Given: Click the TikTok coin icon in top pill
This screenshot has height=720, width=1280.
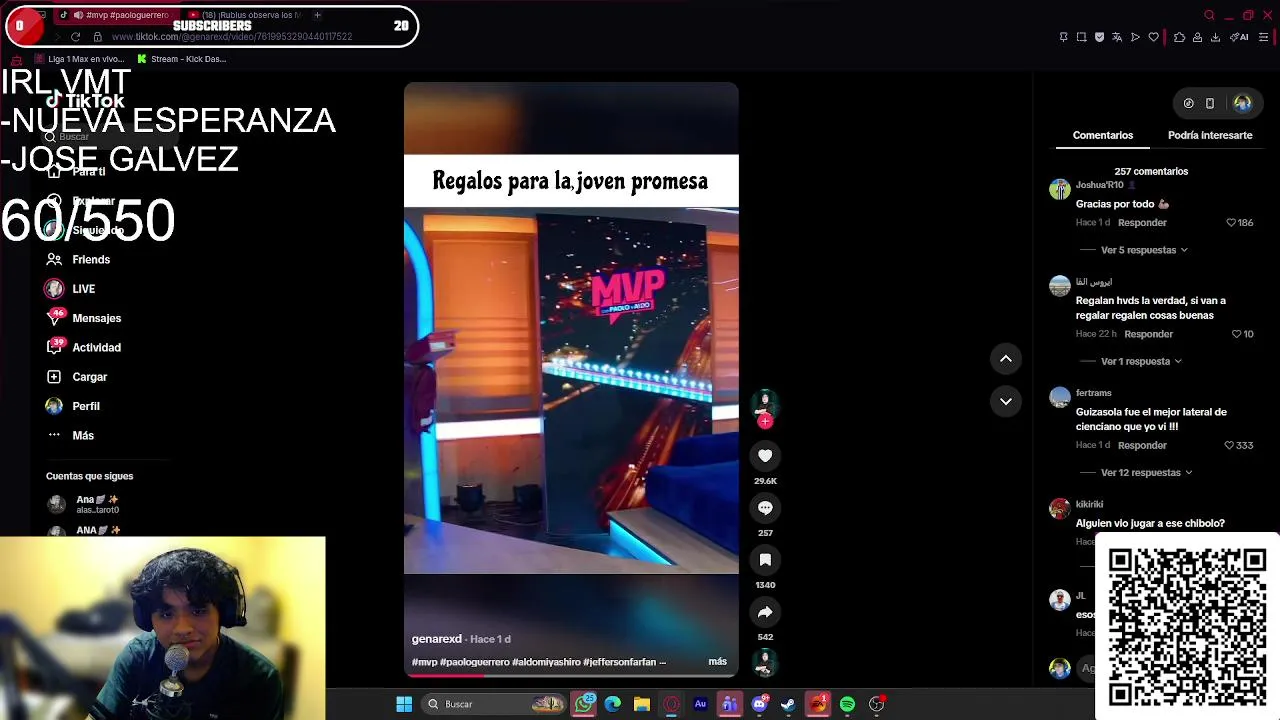Looking at the screenshot, I should pos(1189,103).
